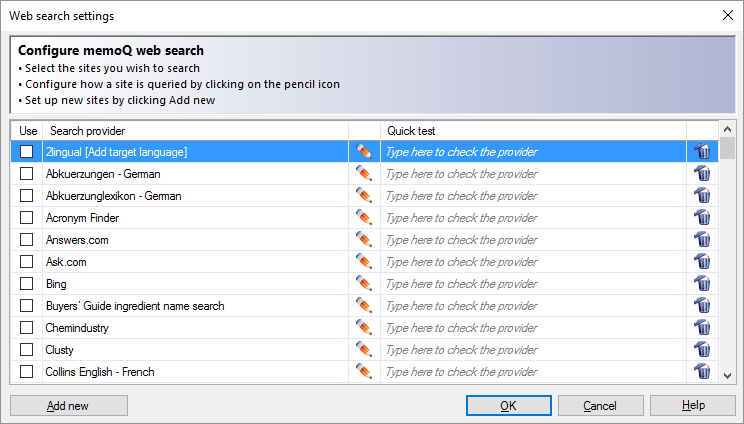Enable the Bing search provider checkbox
This screenshot has height=424, width=744.
27,284
